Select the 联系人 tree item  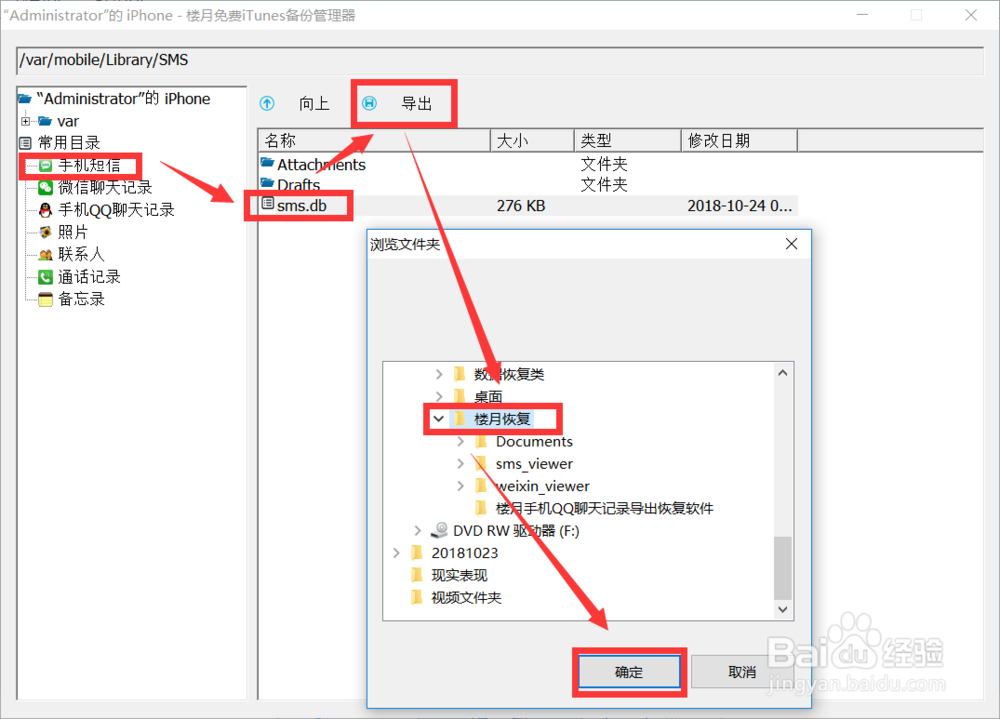pos(82,255)
